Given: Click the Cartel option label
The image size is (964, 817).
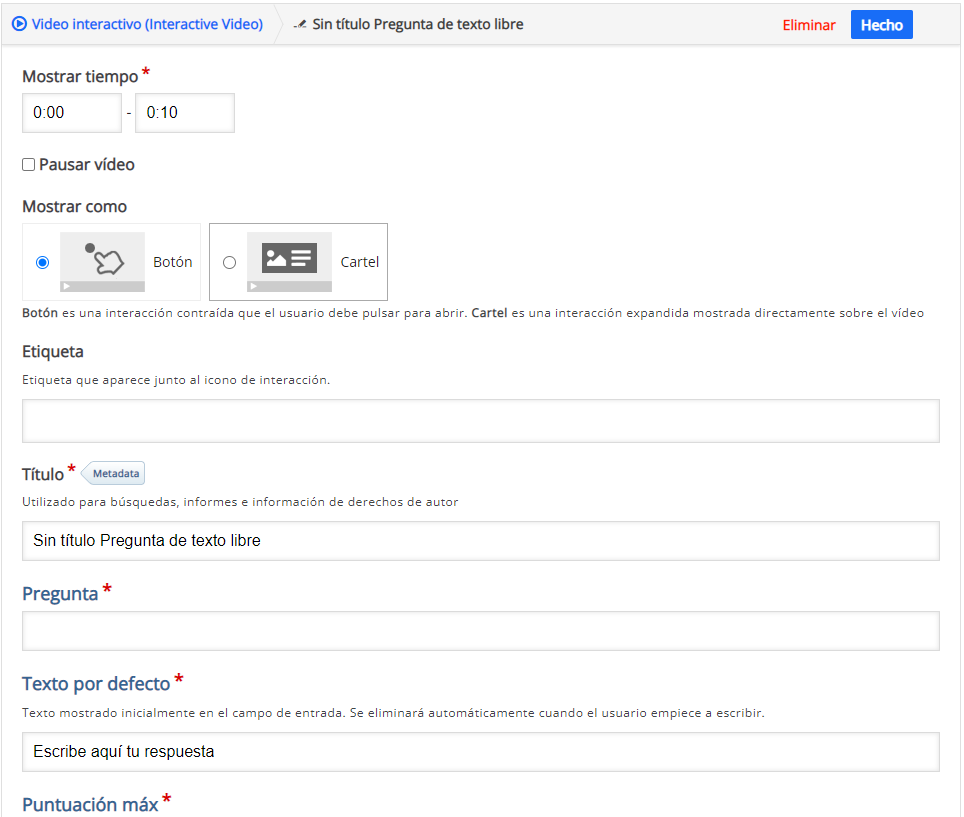Looking at the screenshot, I should (x=360, y=263).
